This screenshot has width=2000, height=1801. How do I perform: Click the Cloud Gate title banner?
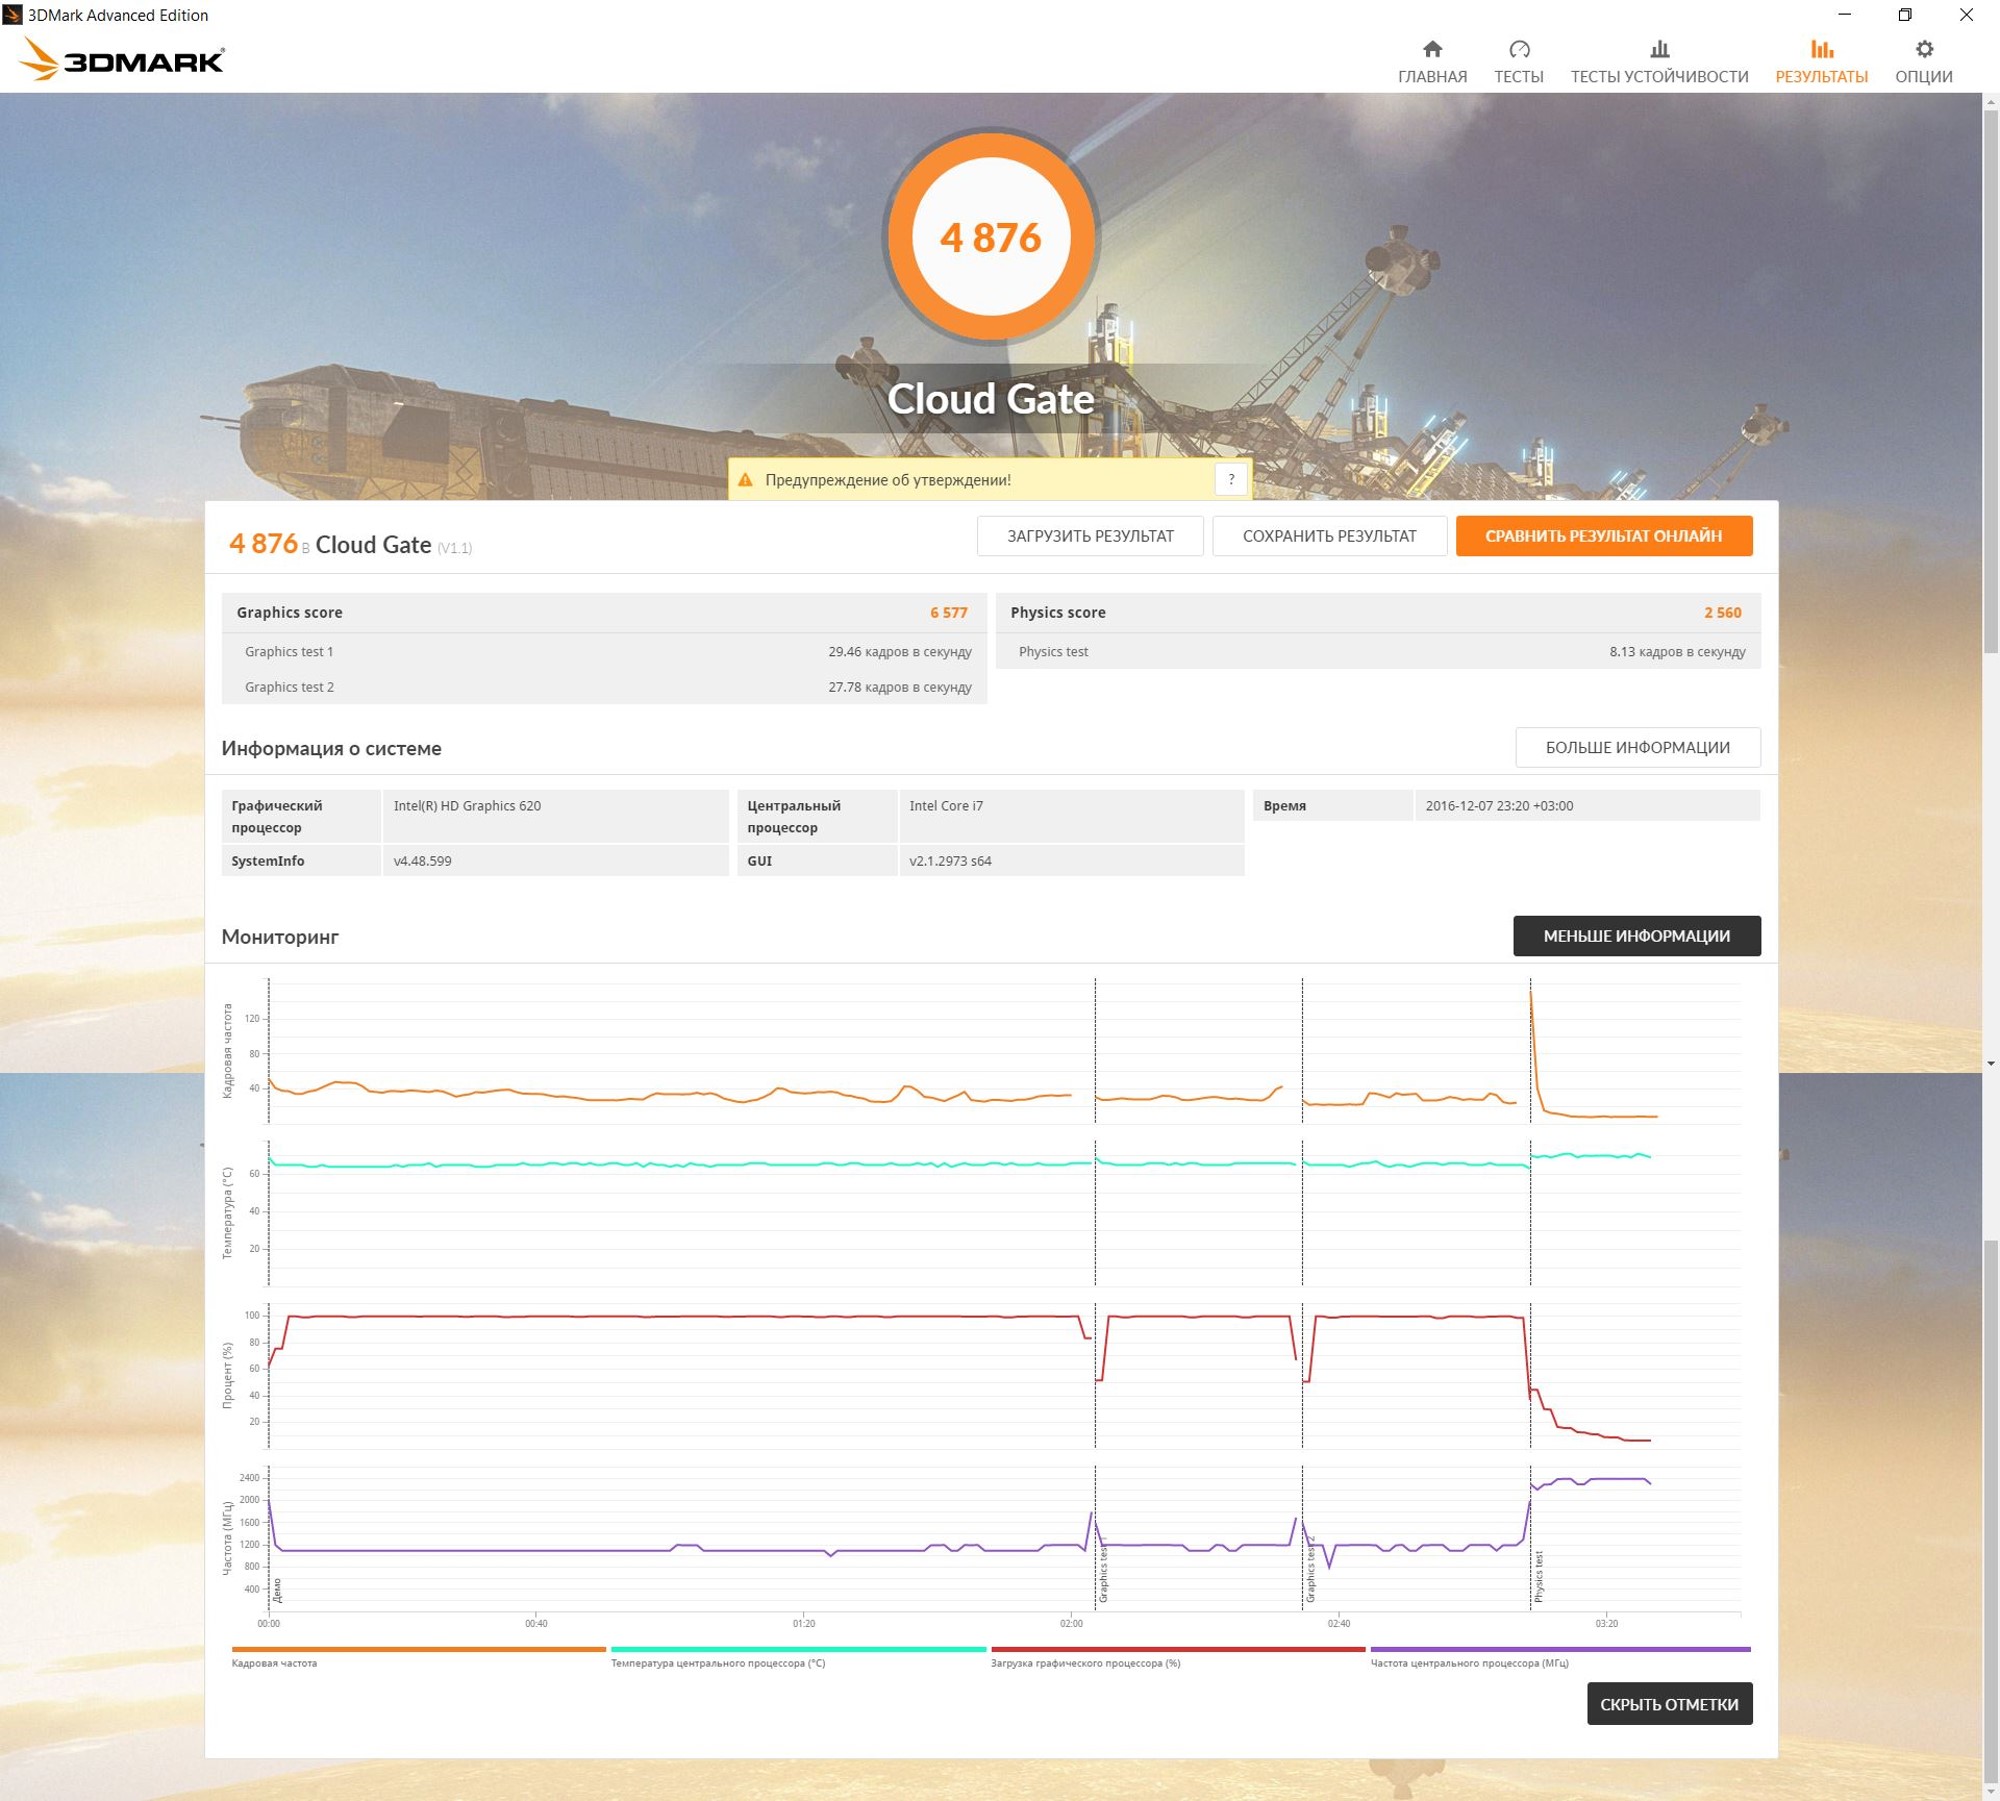(990, 398)
